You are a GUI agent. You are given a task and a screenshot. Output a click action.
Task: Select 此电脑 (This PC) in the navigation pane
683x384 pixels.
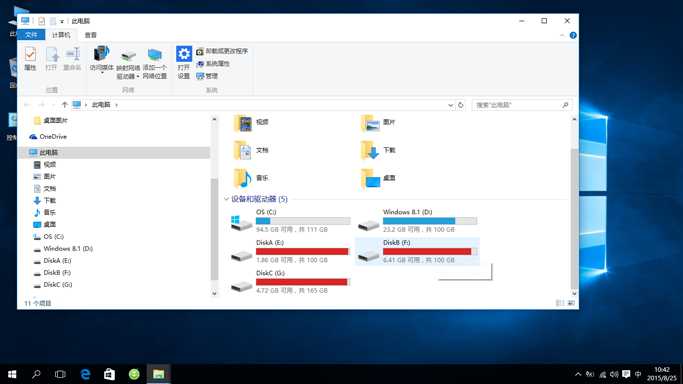click(114, 152)
